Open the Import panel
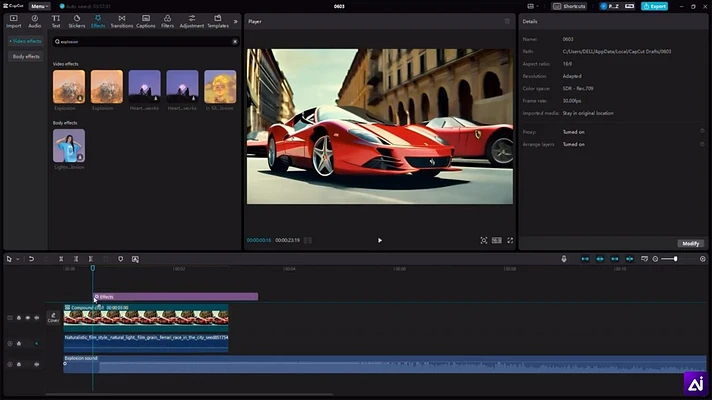This screenshot has height=400, width=712. (x=14, y=21)
